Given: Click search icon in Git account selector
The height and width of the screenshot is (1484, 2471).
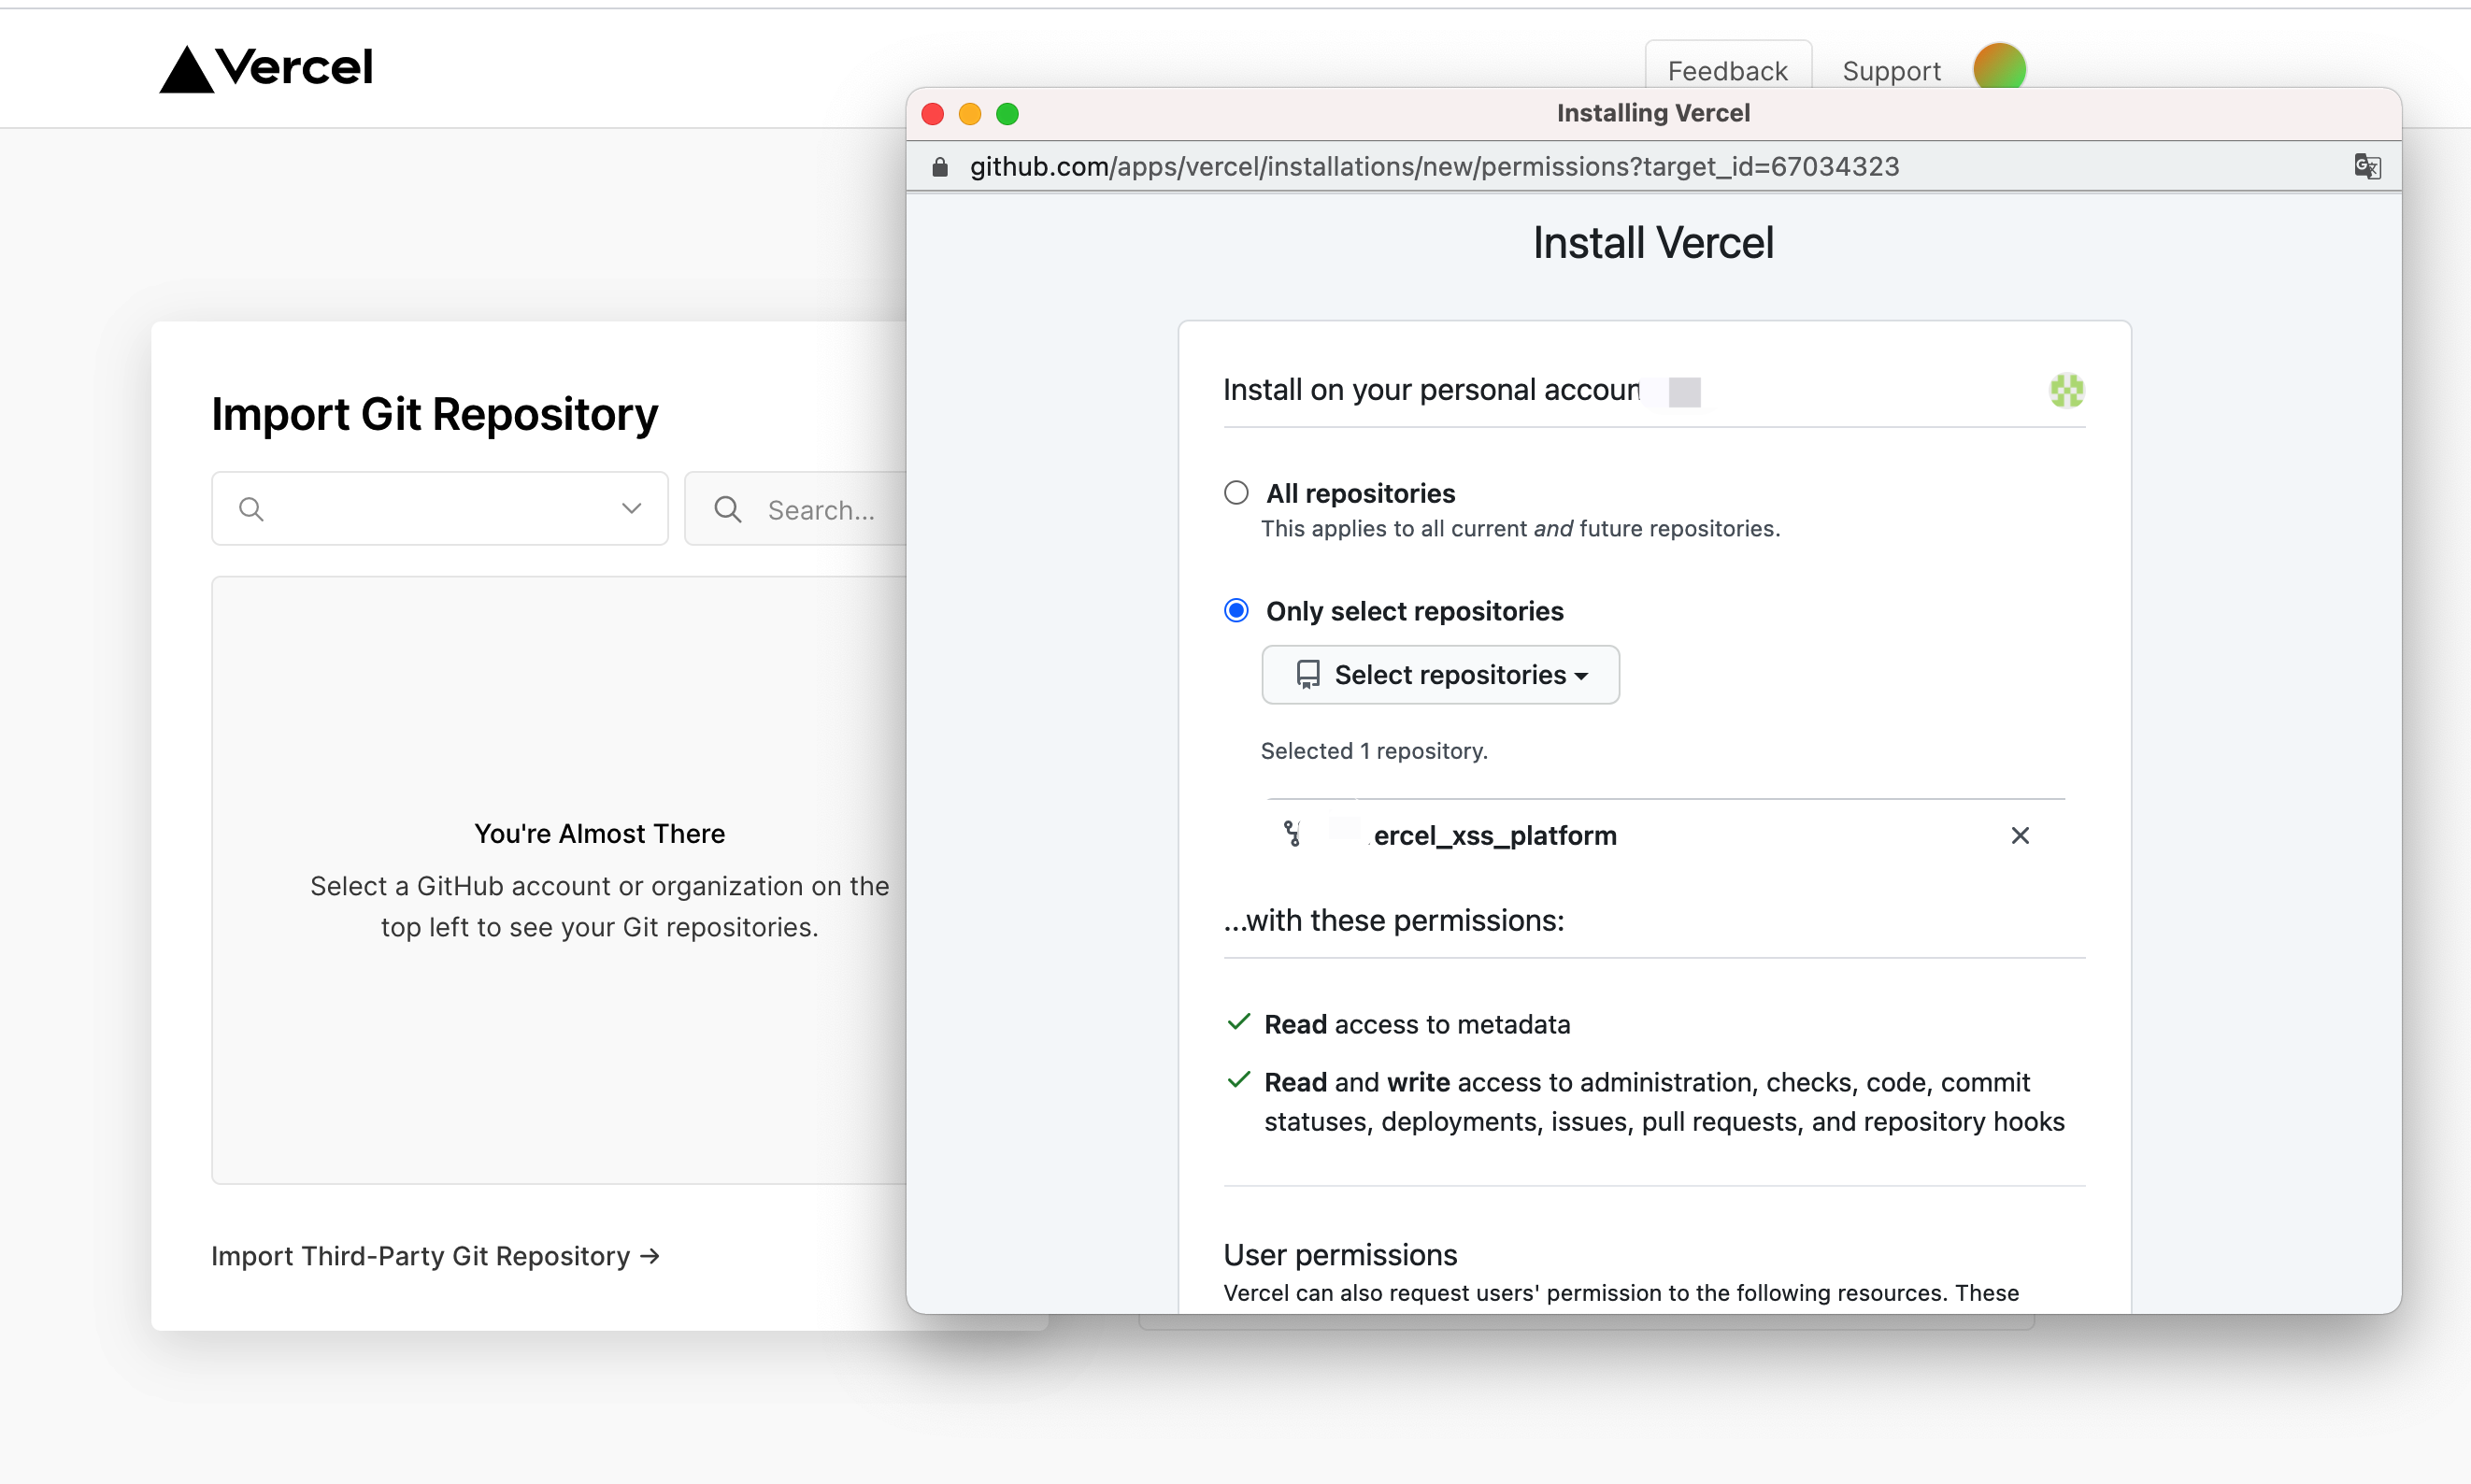Looking at the screenshot, I should (x=251, y=509).
